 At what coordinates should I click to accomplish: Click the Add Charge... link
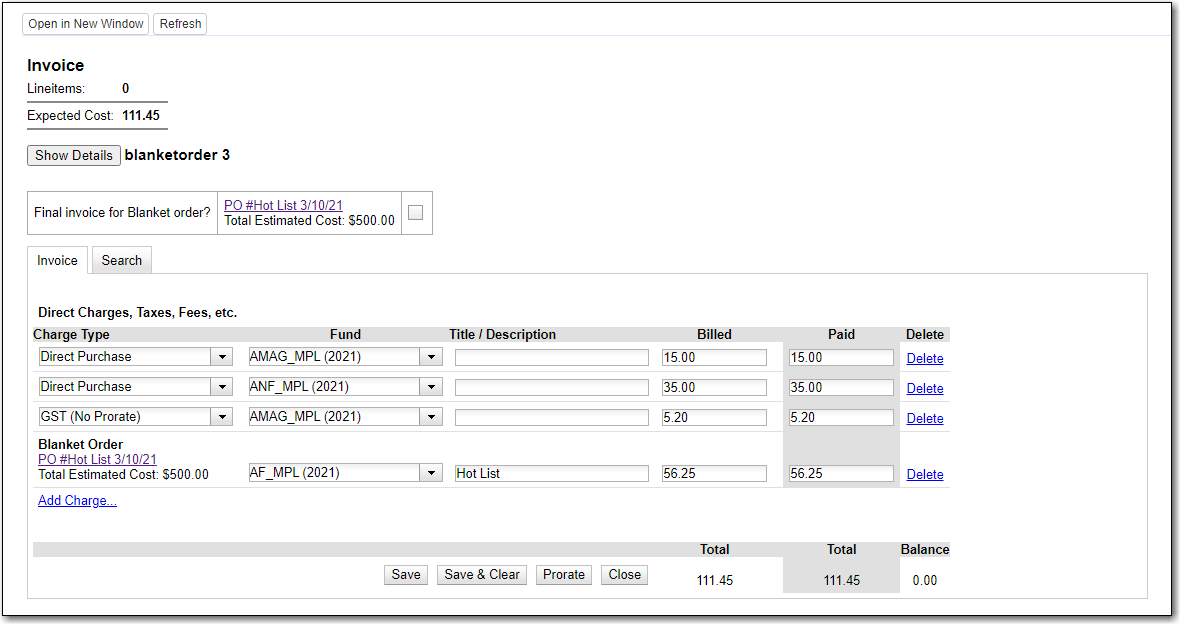pos(77,501)
